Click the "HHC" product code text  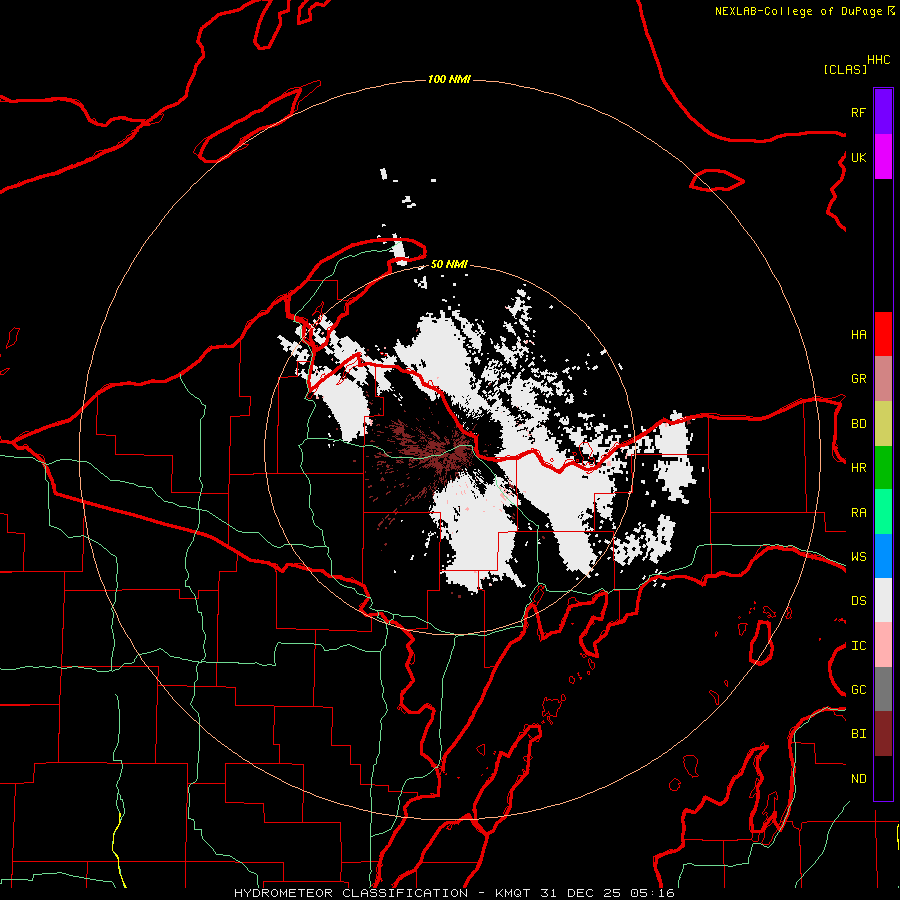[879, 60]
